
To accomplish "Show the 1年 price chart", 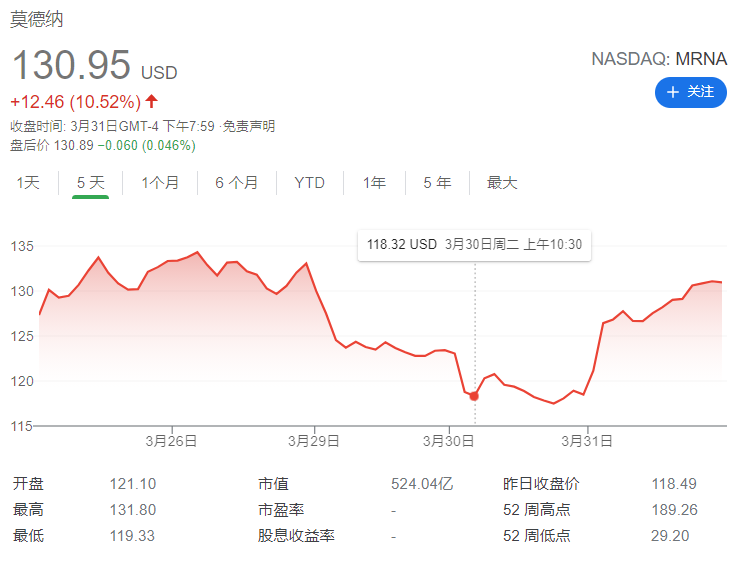I will [x=374, y=183].
